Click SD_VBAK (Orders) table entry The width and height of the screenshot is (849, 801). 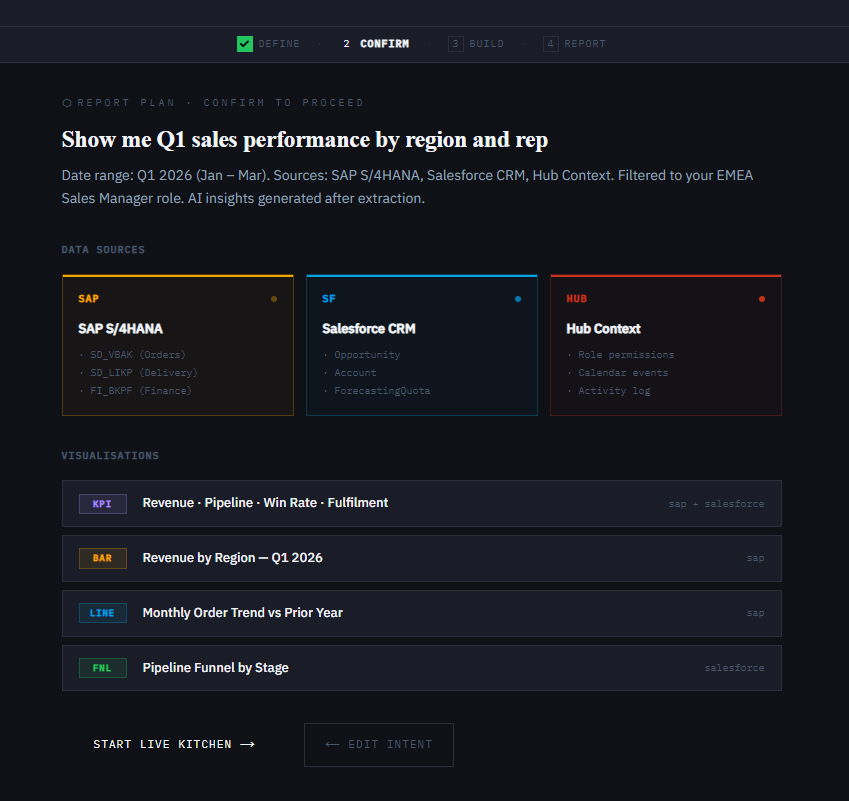[x=138, y=355]
